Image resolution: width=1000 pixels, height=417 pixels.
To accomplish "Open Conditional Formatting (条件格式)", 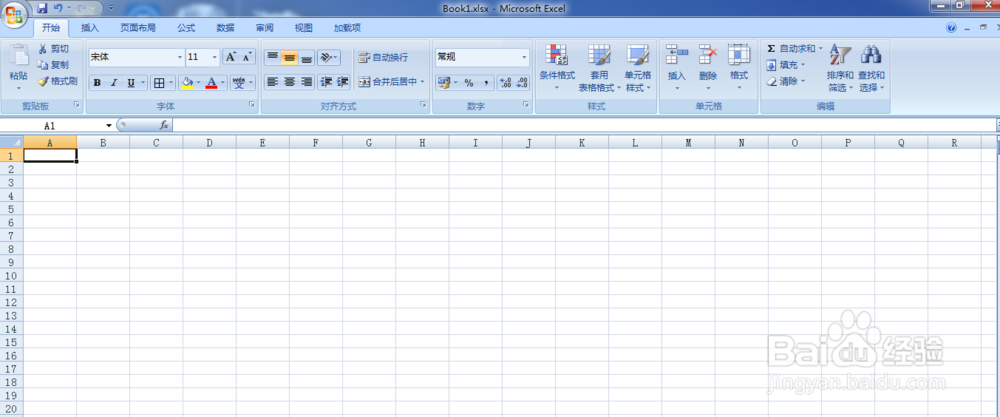I will pos(557,68).
